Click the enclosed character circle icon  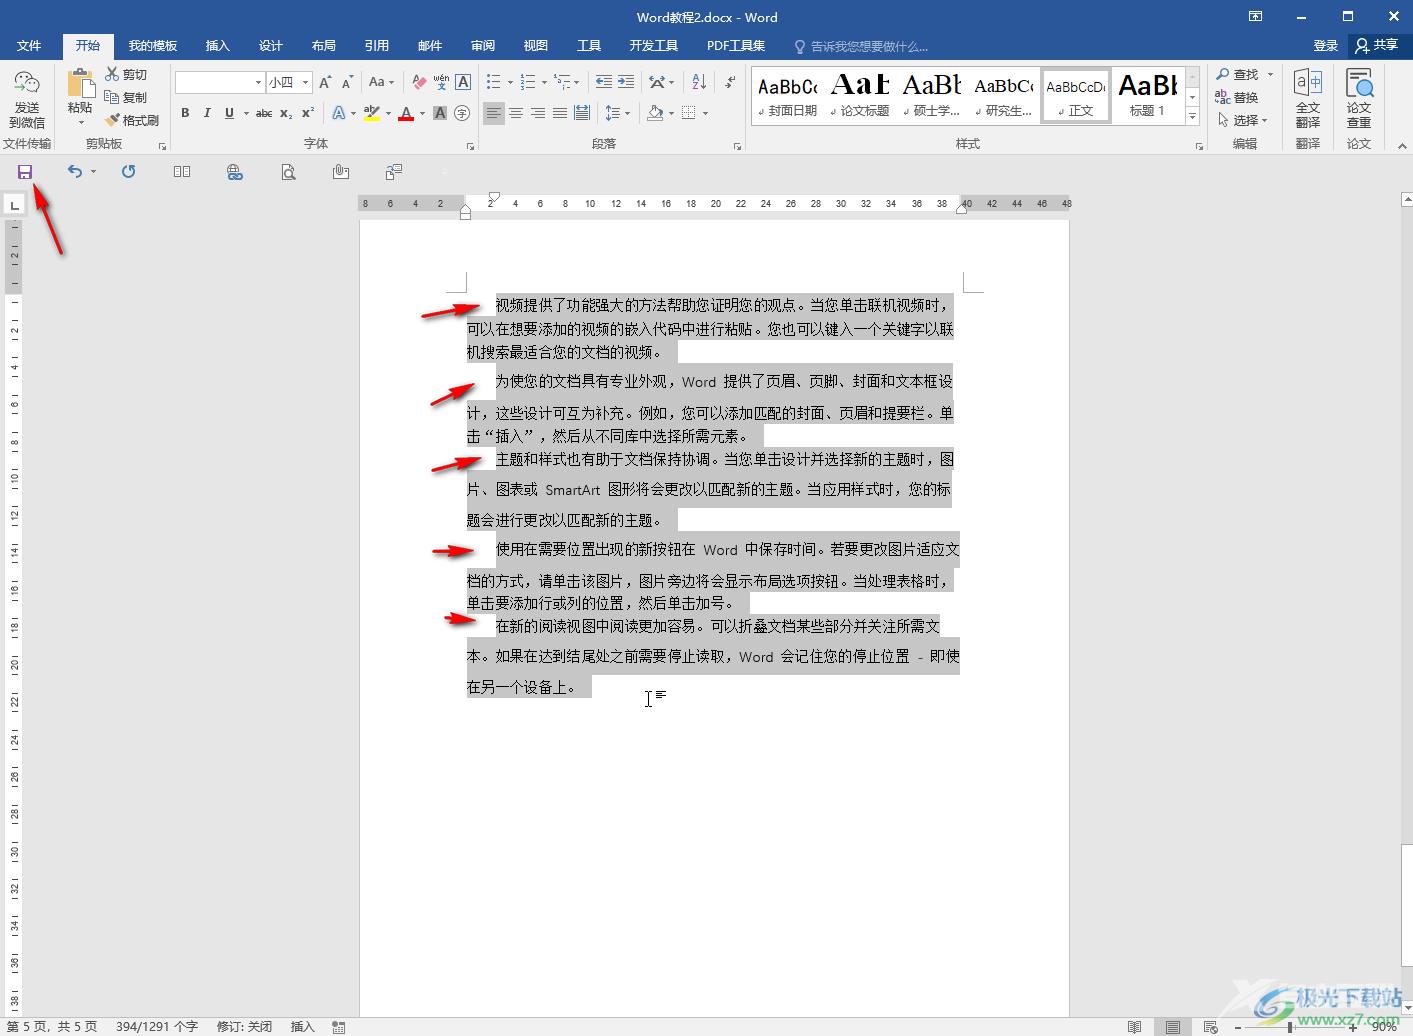[x=462, y=113]
